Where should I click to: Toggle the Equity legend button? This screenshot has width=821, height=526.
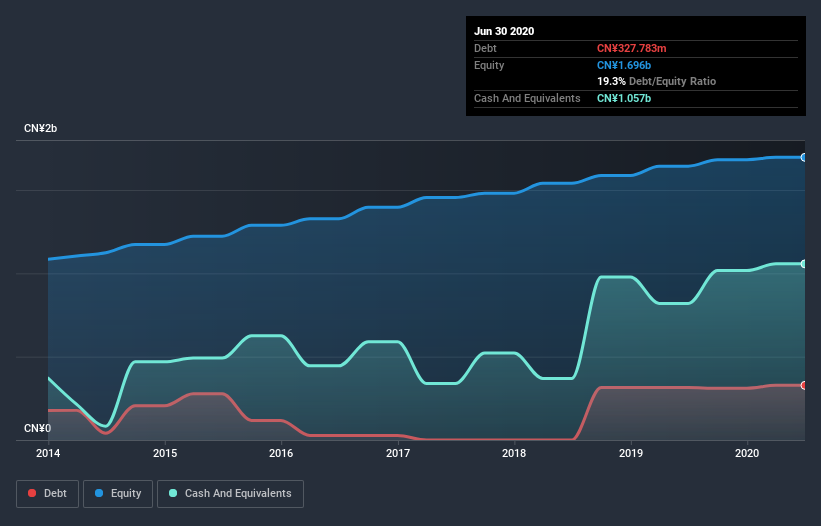click(118, 494)
